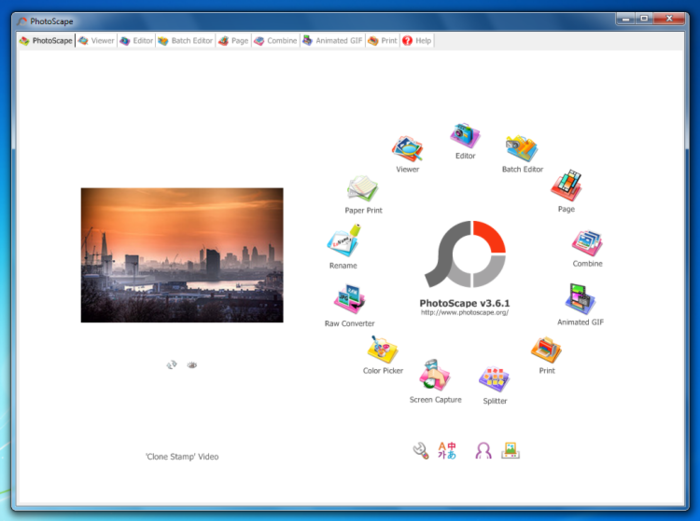Switch to the Page tab
The width and height of the screenshot is (700, 521).
pos(233,41)
